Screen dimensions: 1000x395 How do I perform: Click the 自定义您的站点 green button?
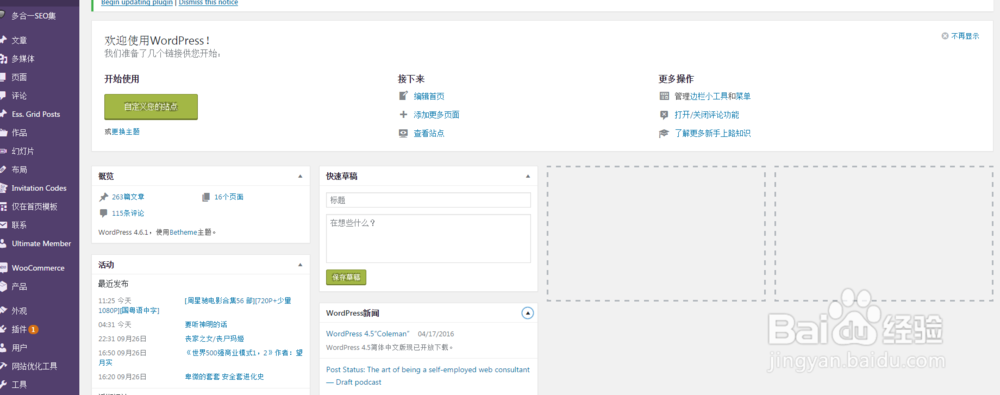click(151, 107)
